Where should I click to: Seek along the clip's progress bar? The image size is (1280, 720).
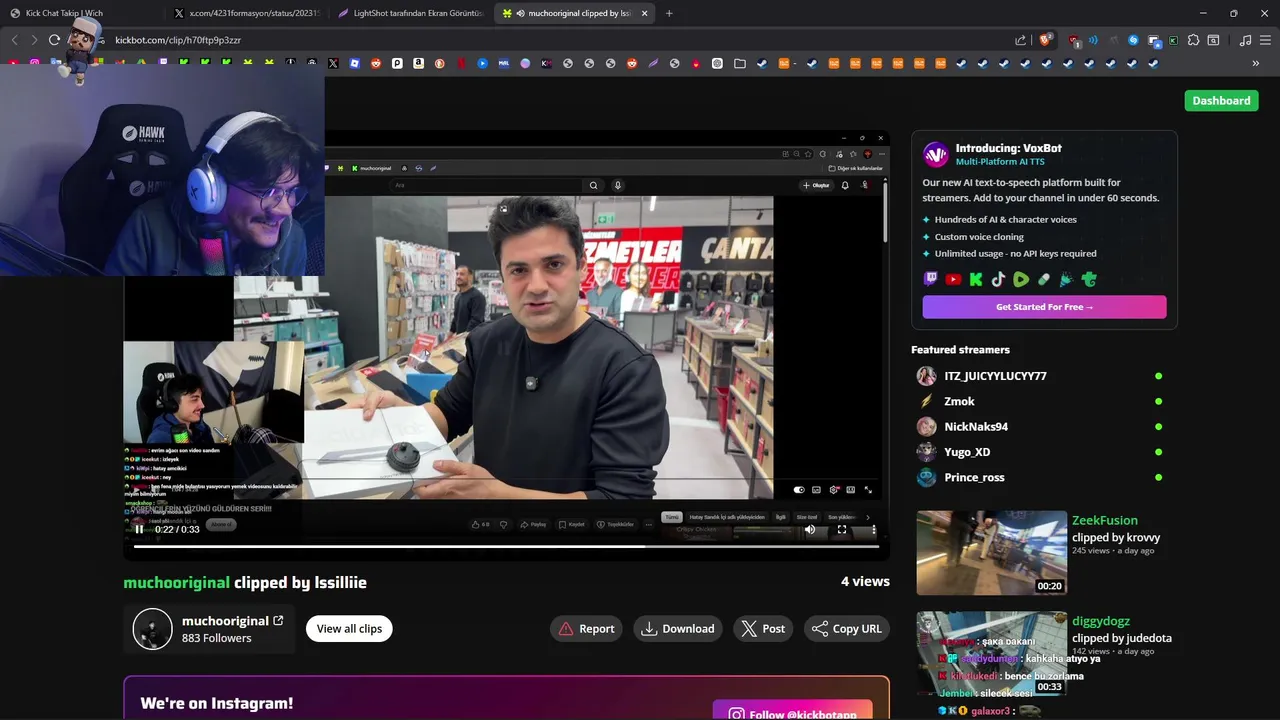point(506,546)
